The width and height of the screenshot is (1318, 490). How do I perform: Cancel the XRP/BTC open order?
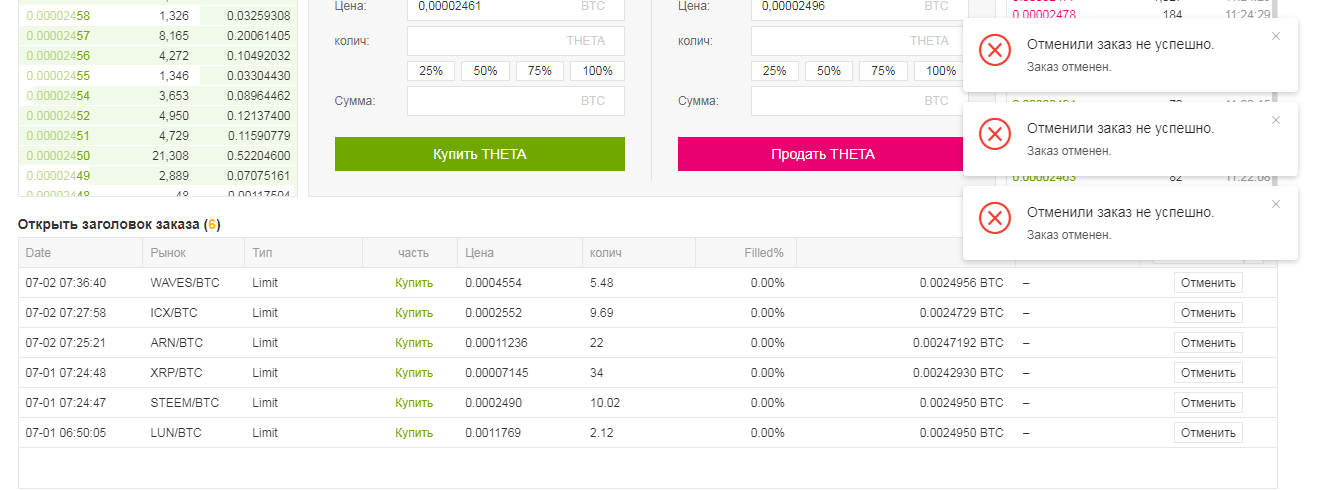[1208, 373]
